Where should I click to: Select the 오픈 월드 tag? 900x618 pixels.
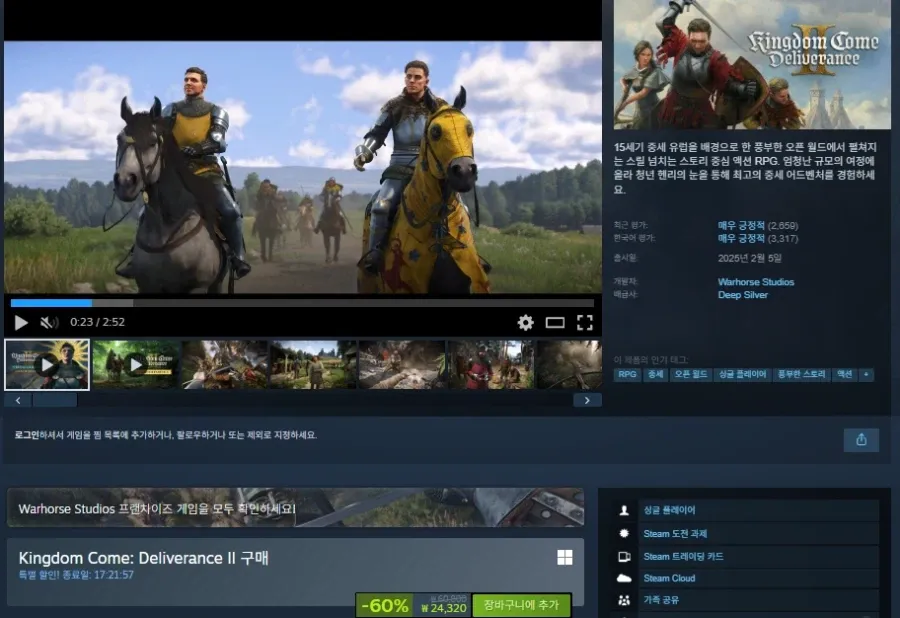click(x=690, y=375)
